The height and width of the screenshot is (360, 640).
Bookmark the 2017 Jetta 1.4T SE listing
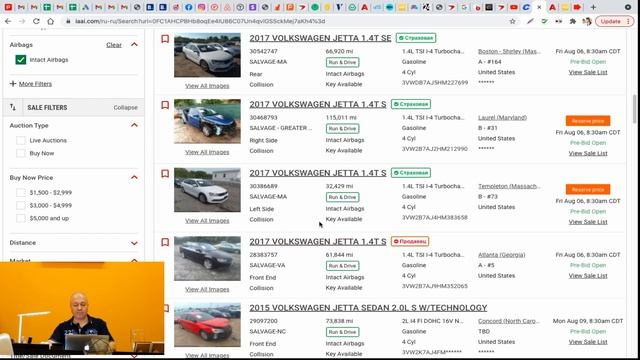pos(165,39)
